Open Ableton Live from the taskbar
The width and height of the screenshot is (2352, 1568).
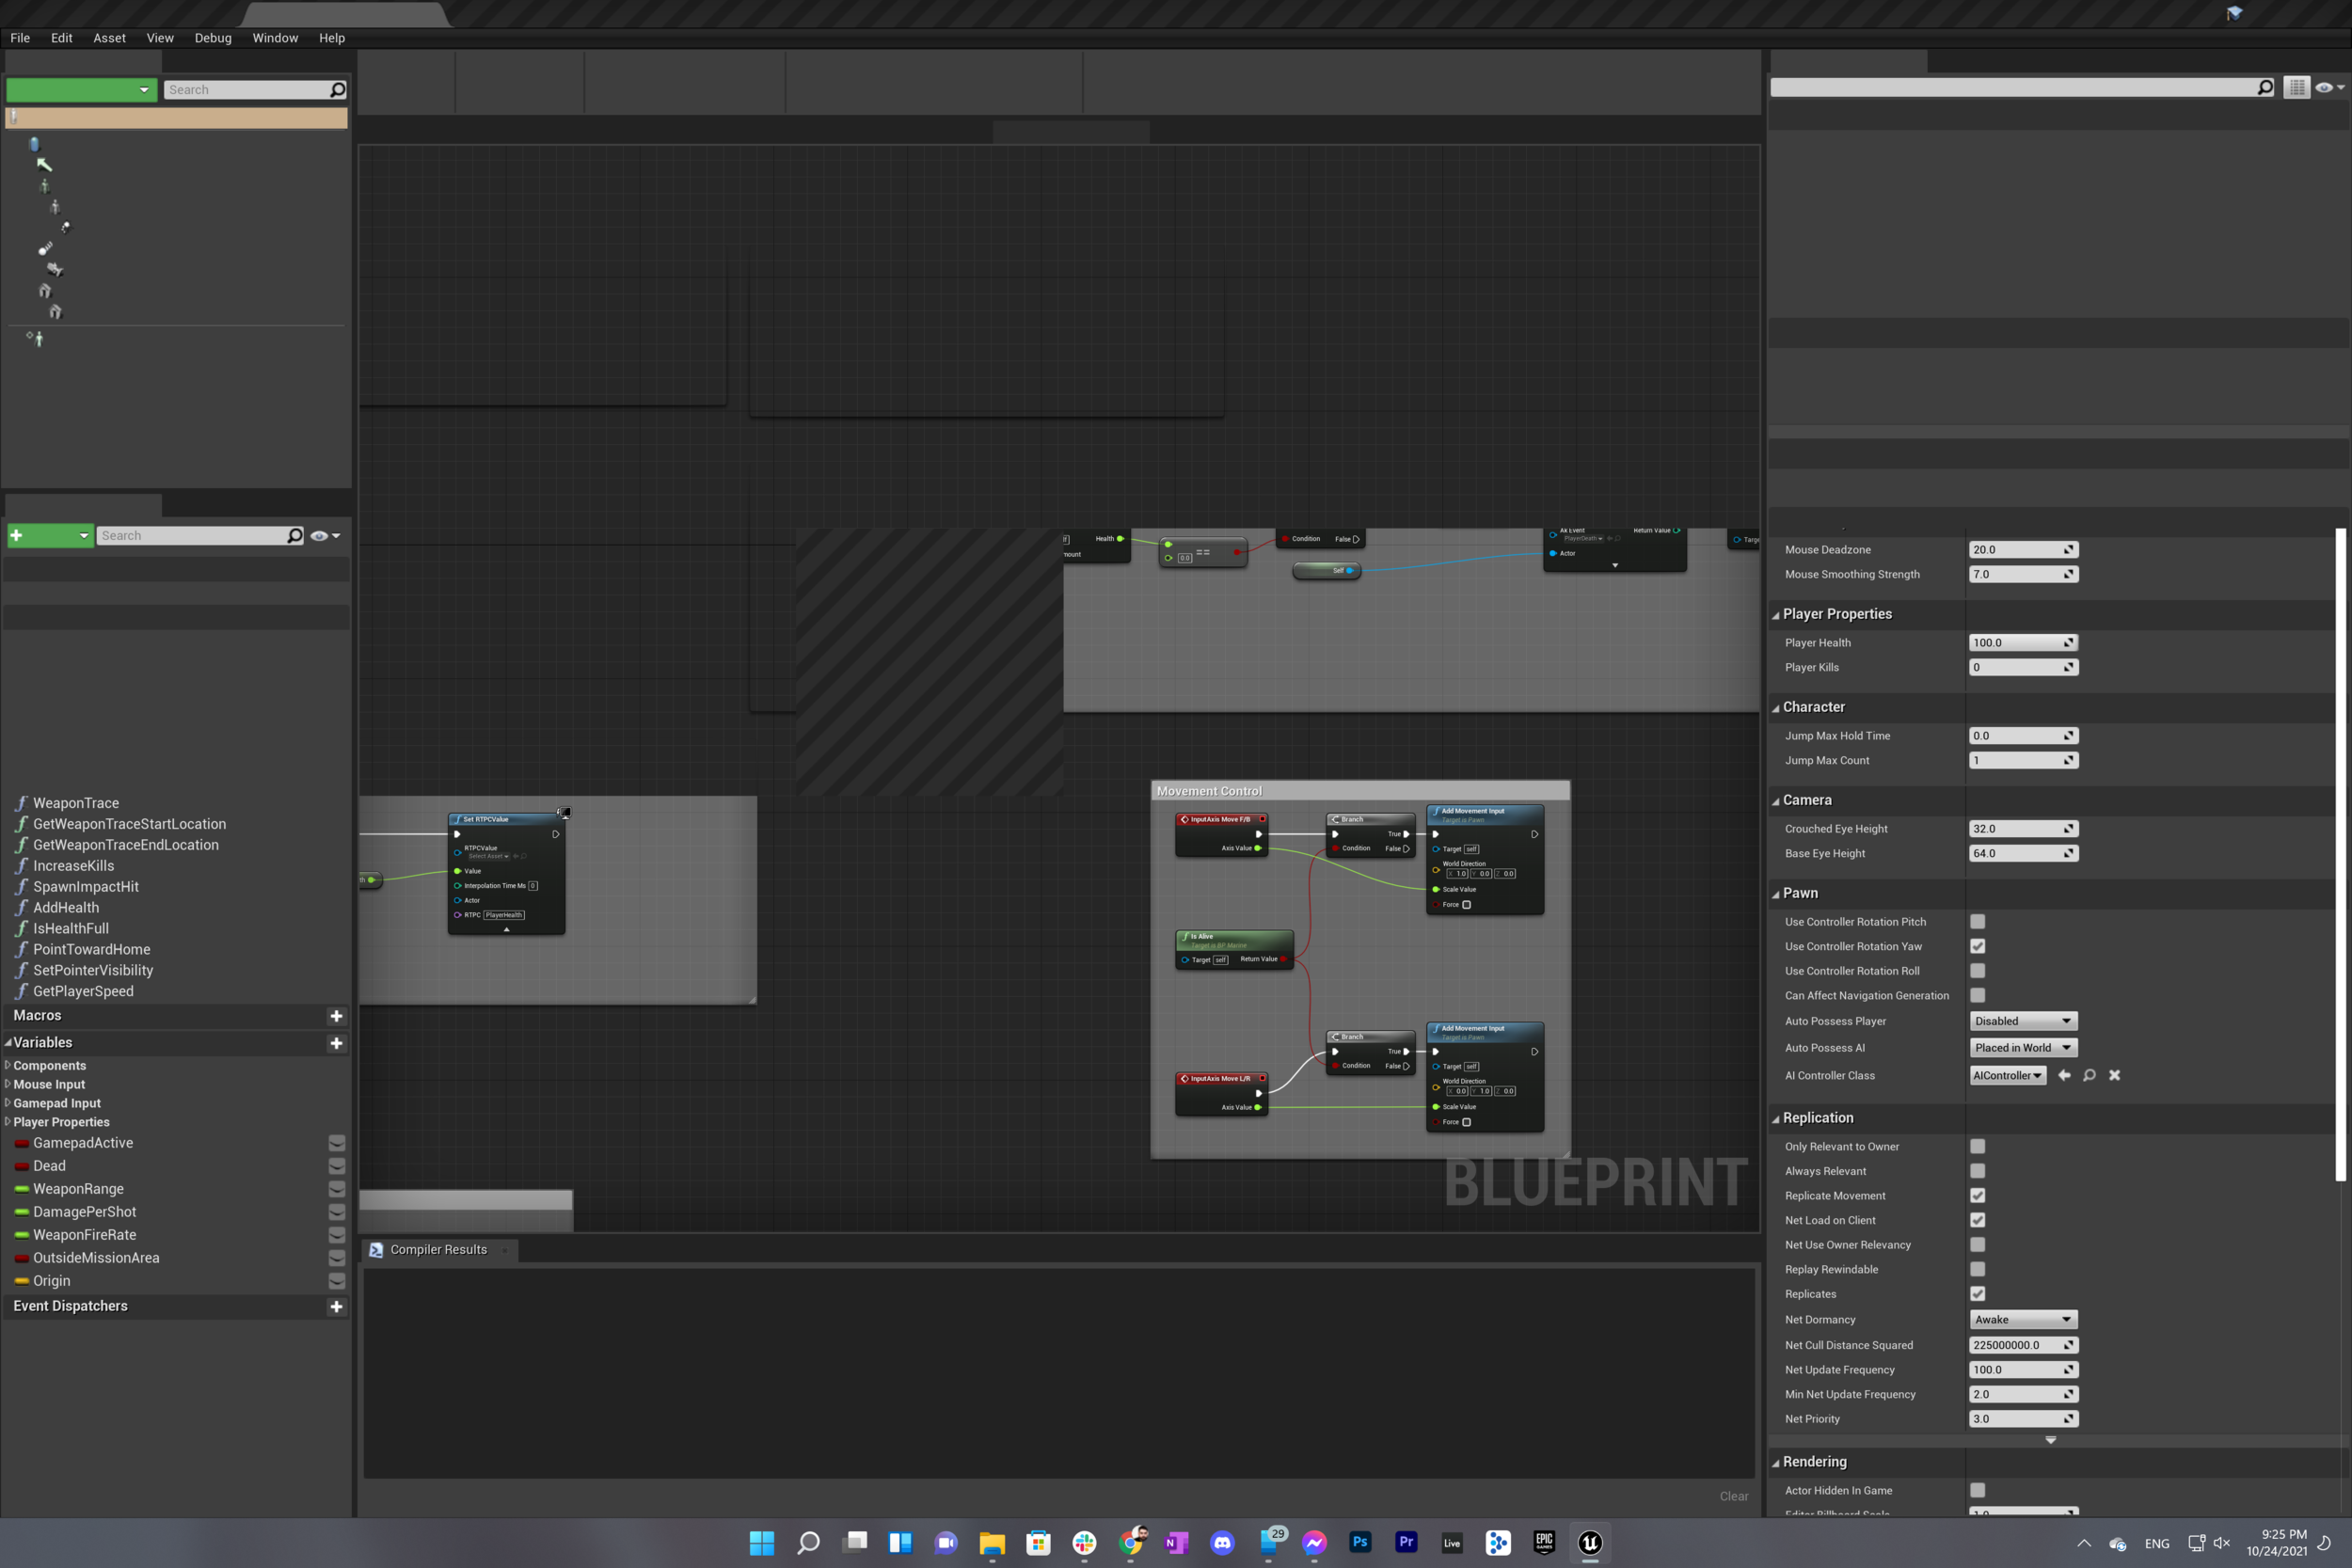[1452, 1543]
